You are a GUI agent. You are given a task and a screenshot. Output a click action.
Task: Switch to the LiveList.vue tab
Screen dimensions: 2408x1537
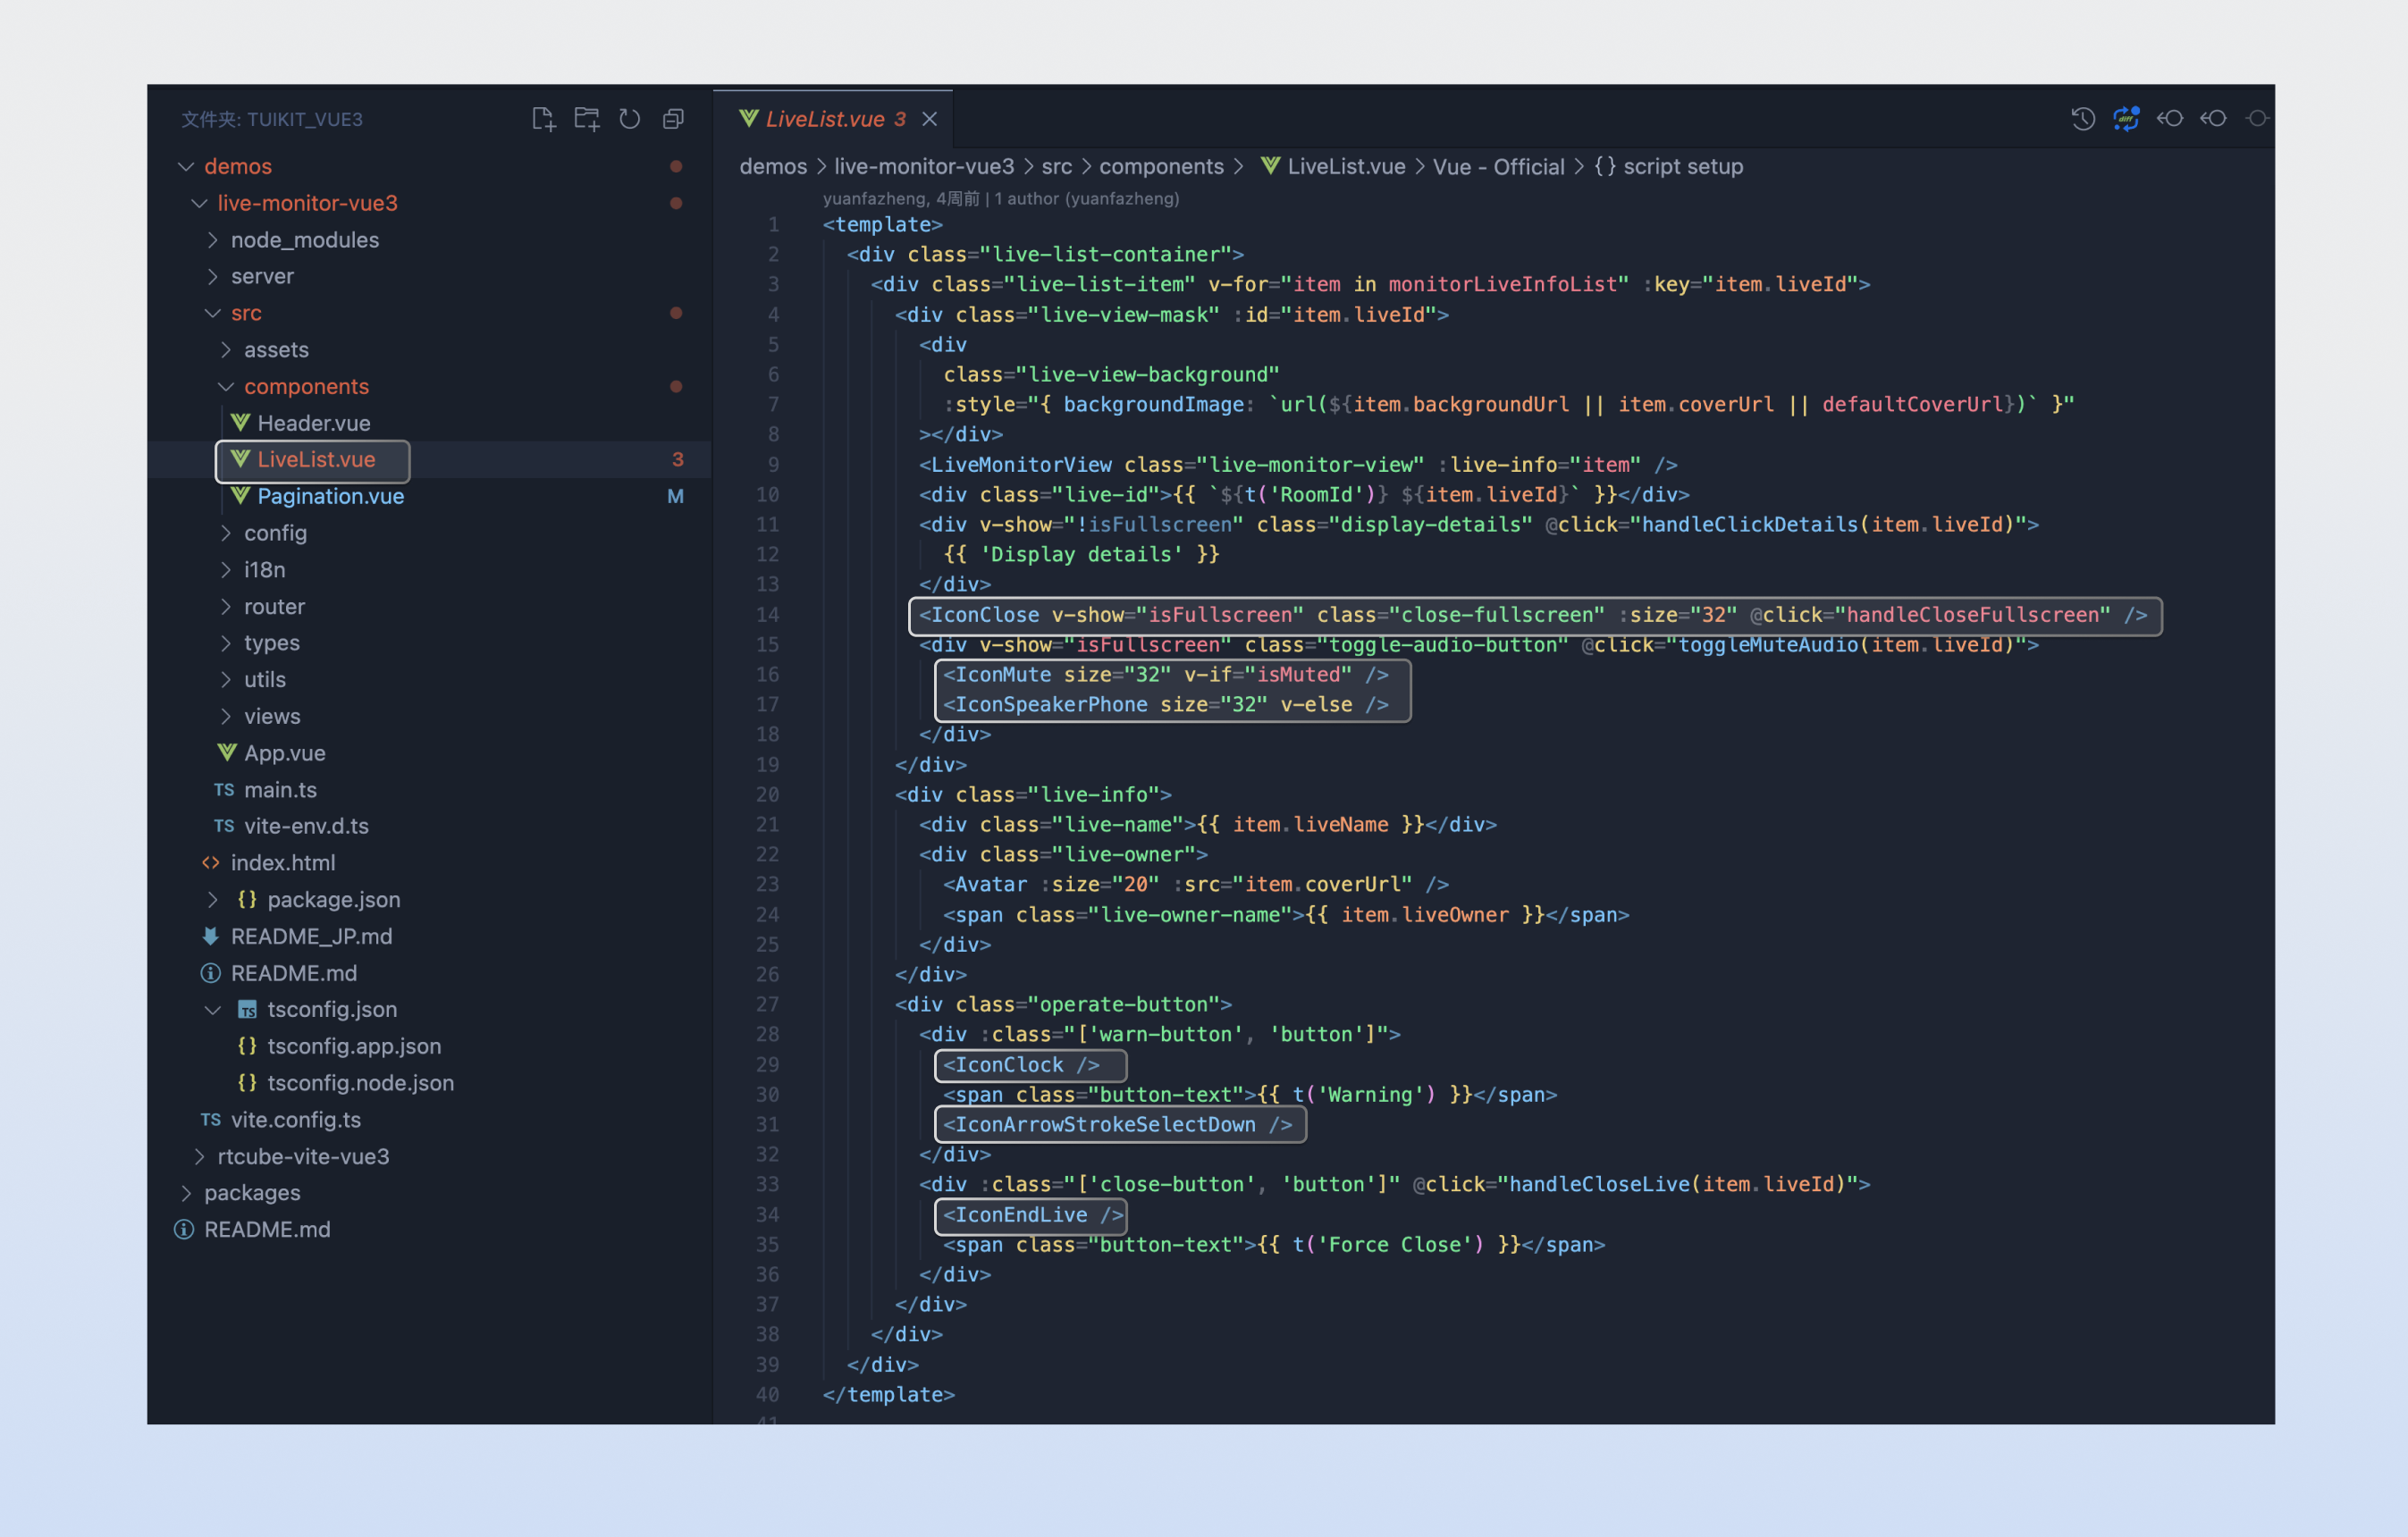tap(824, 119)
